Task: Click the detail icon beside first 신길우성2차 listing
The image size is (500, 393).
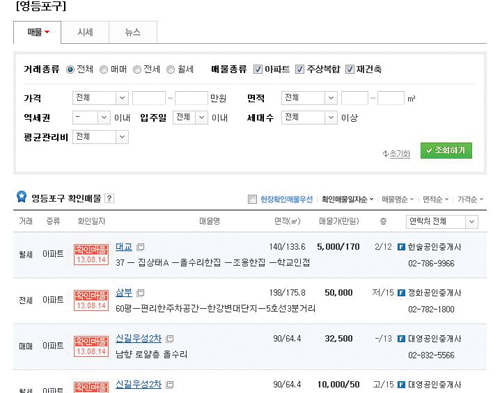Action: tap(170, 339)
